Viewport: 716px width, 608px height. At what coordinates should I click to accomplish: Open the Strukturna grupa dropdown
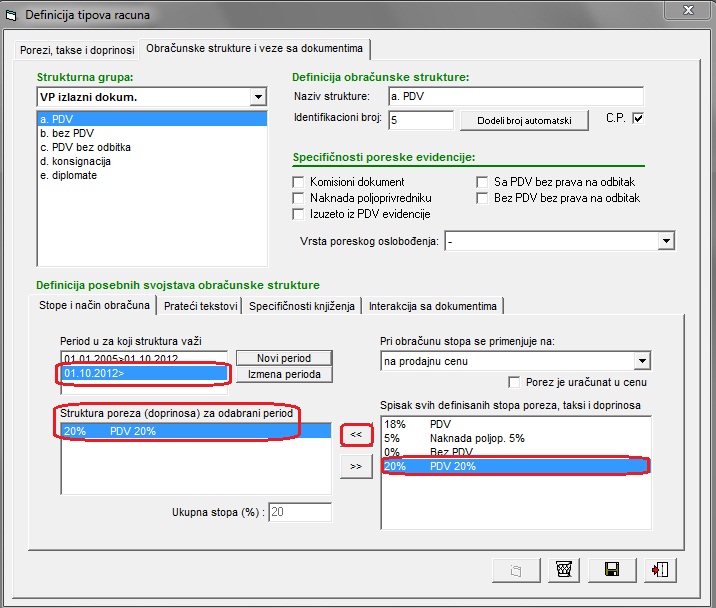click(258, 97)
